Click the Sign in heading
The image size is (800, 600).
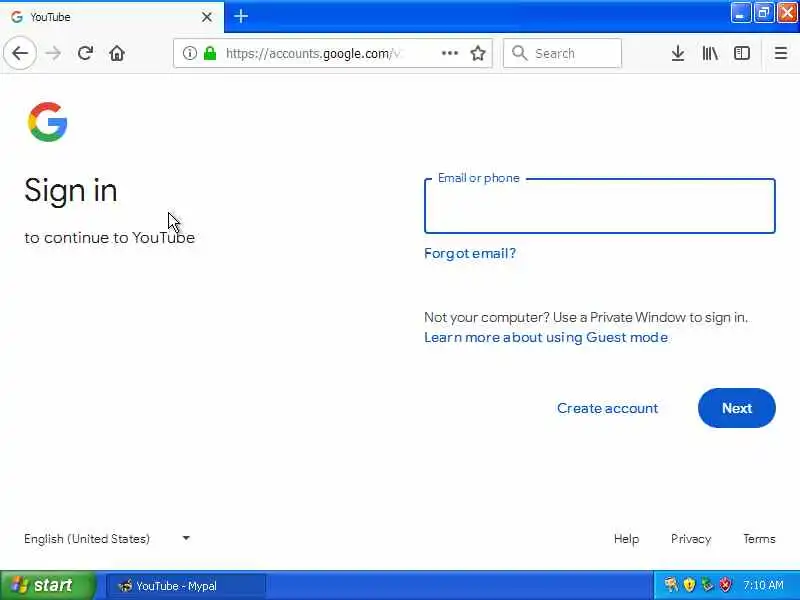(71, 191)
